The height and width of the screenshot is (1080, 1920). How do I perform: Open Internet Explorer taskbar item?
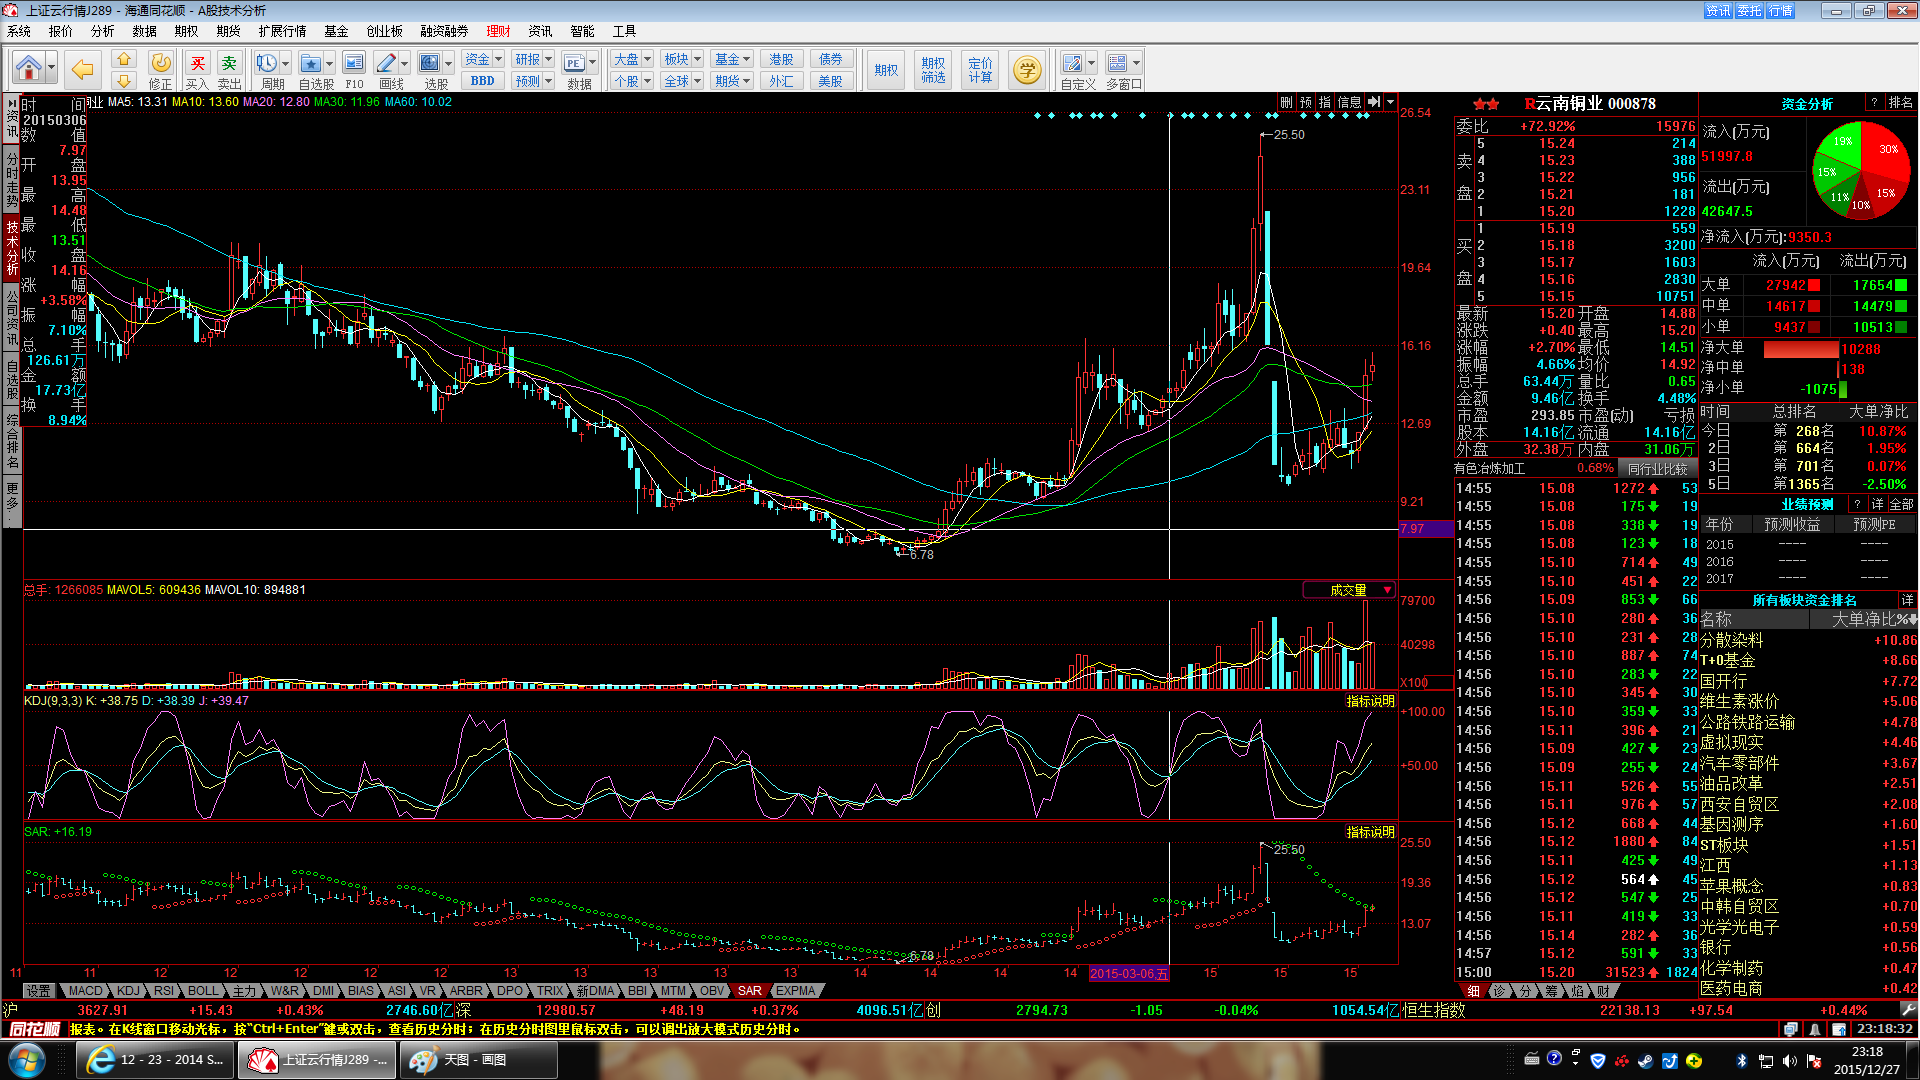click(x=156, y=1060)
